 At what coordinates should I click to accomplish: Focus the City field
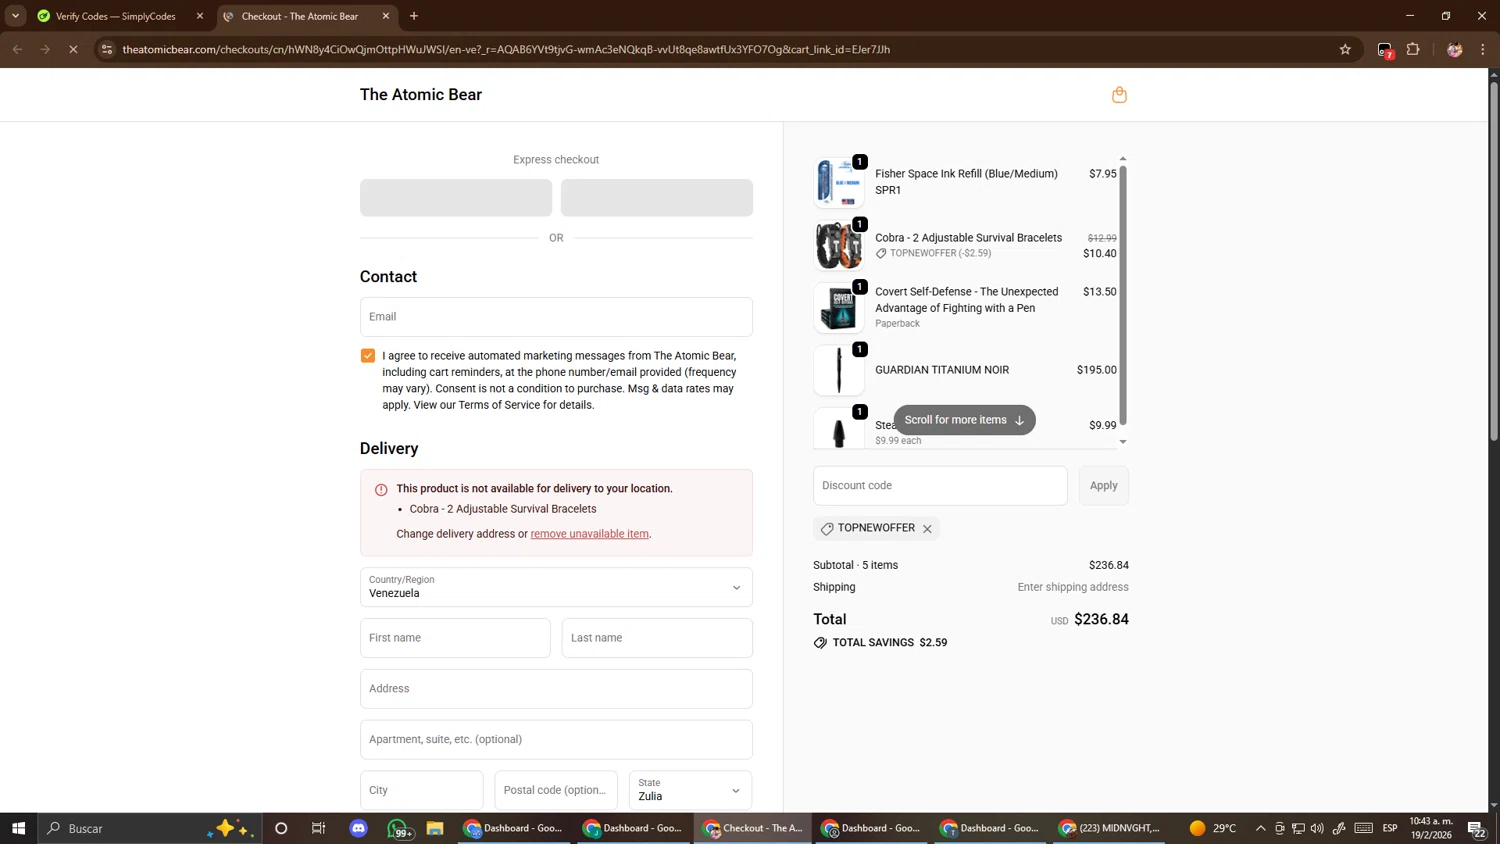[421, 790]
